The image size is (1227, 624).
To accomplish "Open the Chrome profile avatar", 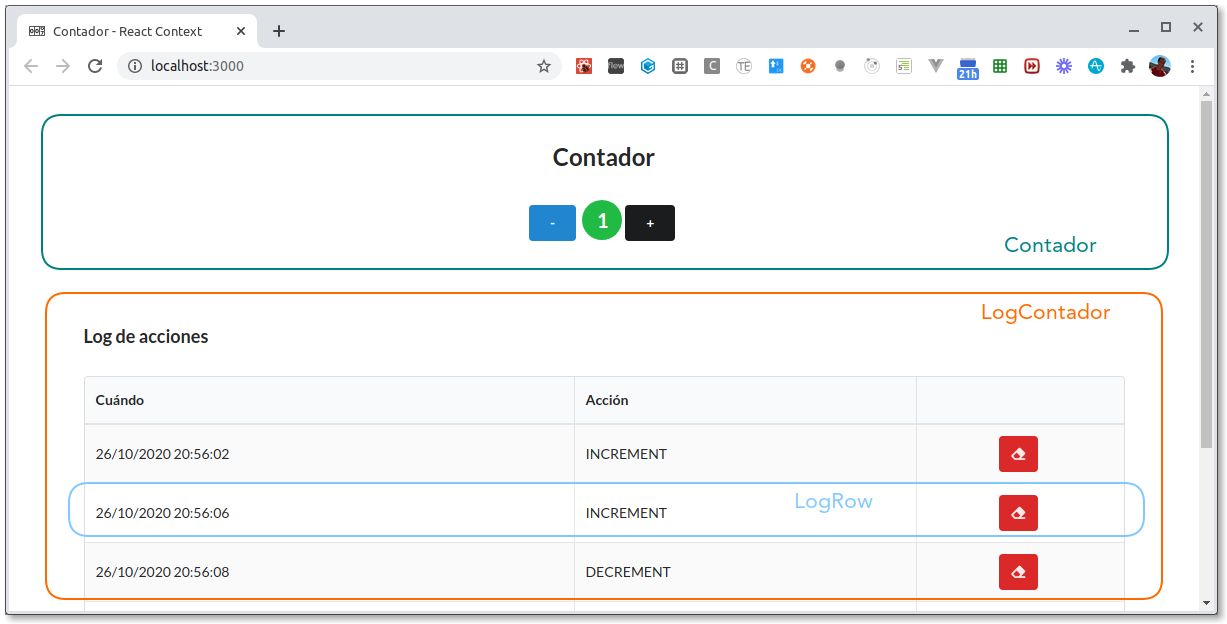I will (x=1160, y=66).
